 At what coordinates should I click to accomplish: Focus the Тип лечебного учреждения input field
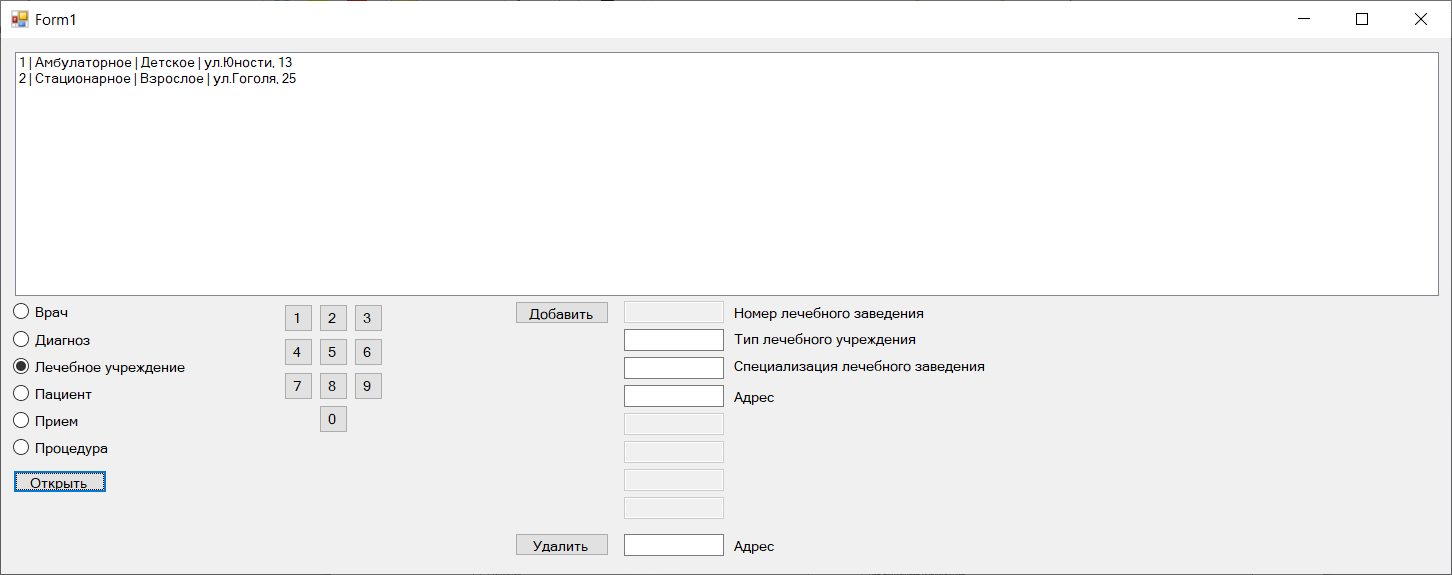[674, 340]
